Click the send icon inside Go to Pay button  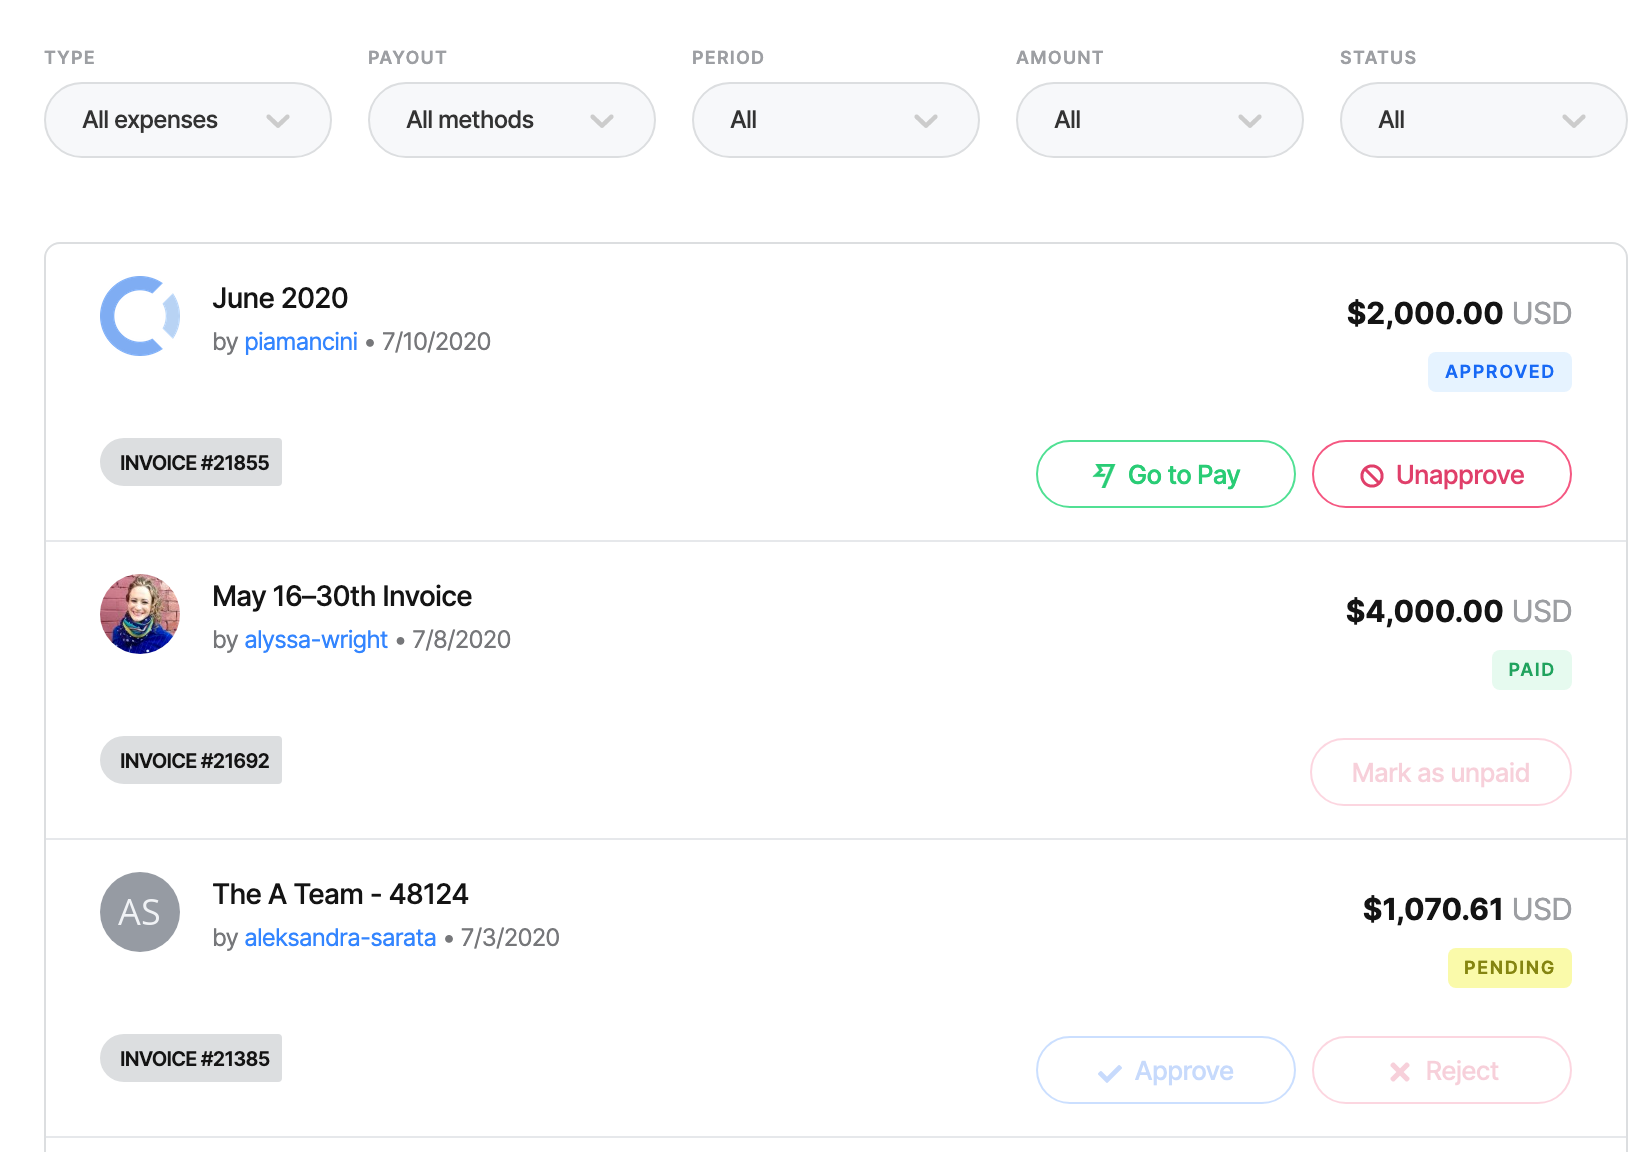pyautogui.click(x=1105, y=474)
